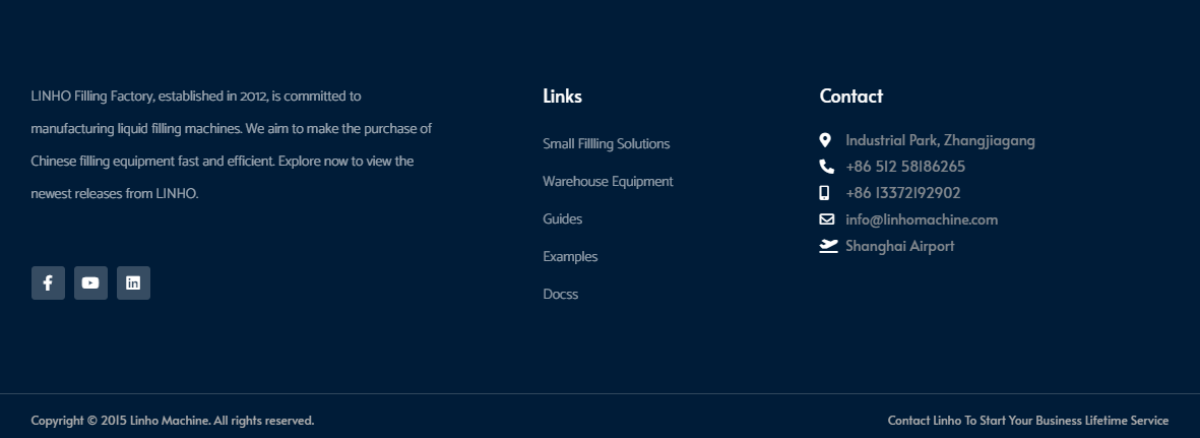The image size is (1200, 438).
Task: Open the Guides footer link
Action: click(562, 219)
